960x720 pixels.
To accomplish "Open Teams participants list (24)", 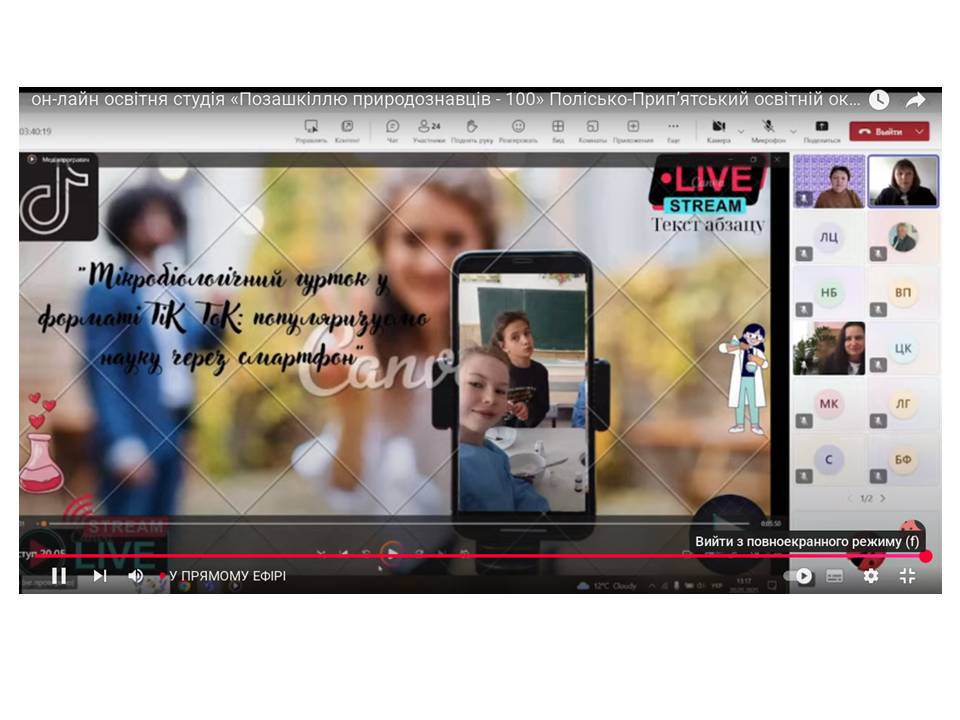I will [x=429, y=130].
